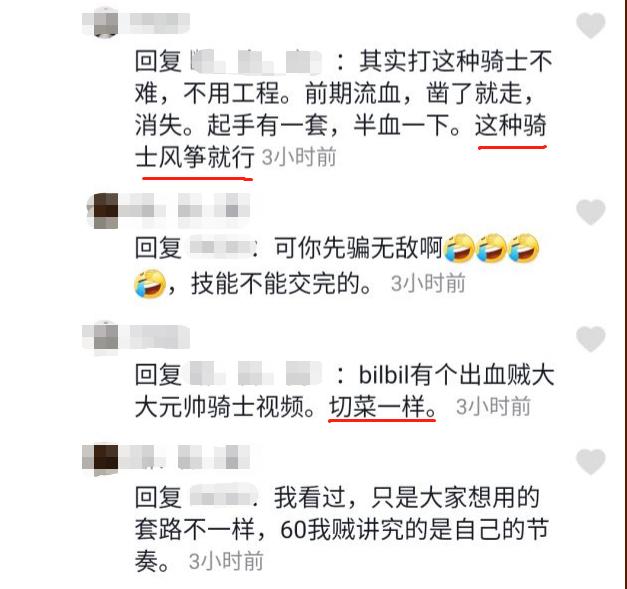Open replied-to user before 可你先骗无敌啊

pos(221,247)
